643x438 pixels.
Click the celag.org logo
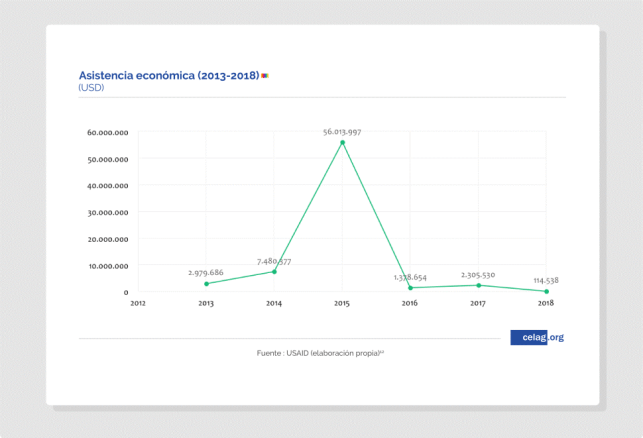coord(537,337)
